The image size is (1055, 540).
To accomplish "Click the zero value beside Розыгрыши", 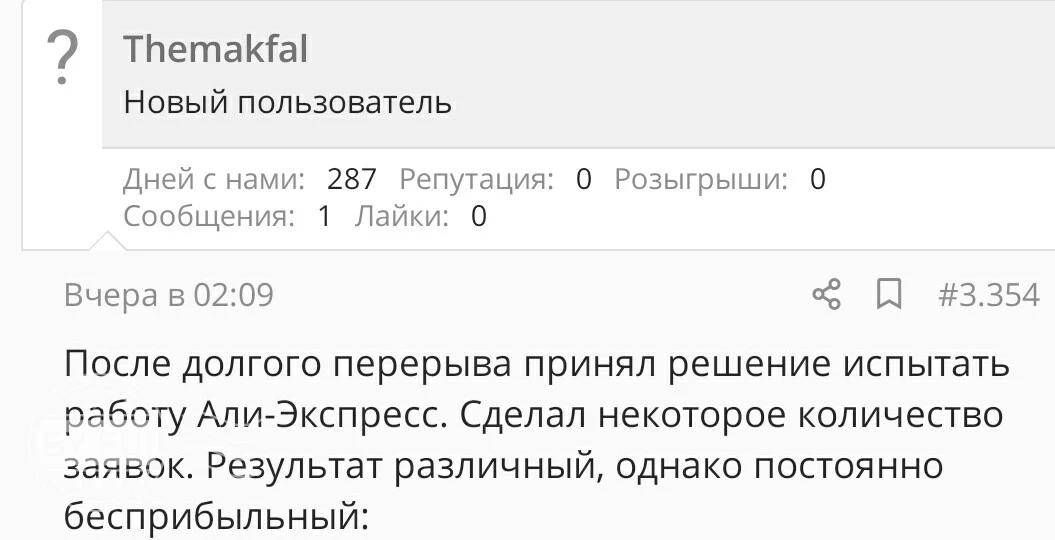I will coord(817,180).
